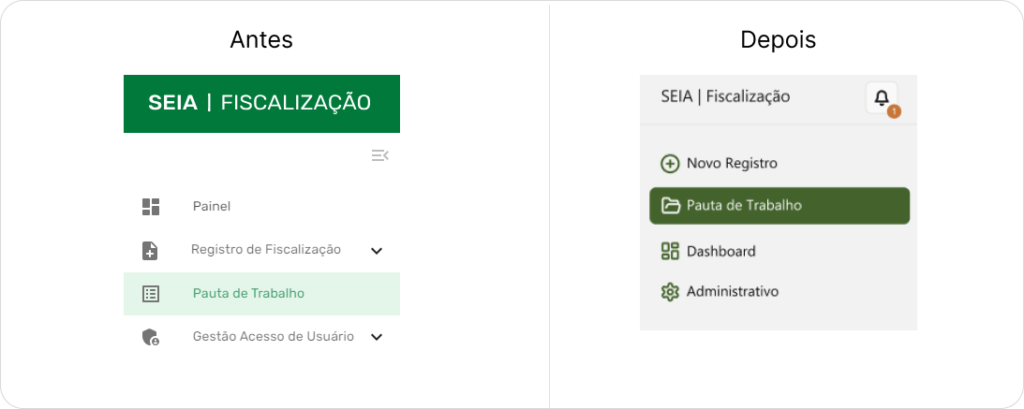Expand Registro de Fiscalização chevron
The height and width of the screenshot is (409, 1024).
[377, 251]
